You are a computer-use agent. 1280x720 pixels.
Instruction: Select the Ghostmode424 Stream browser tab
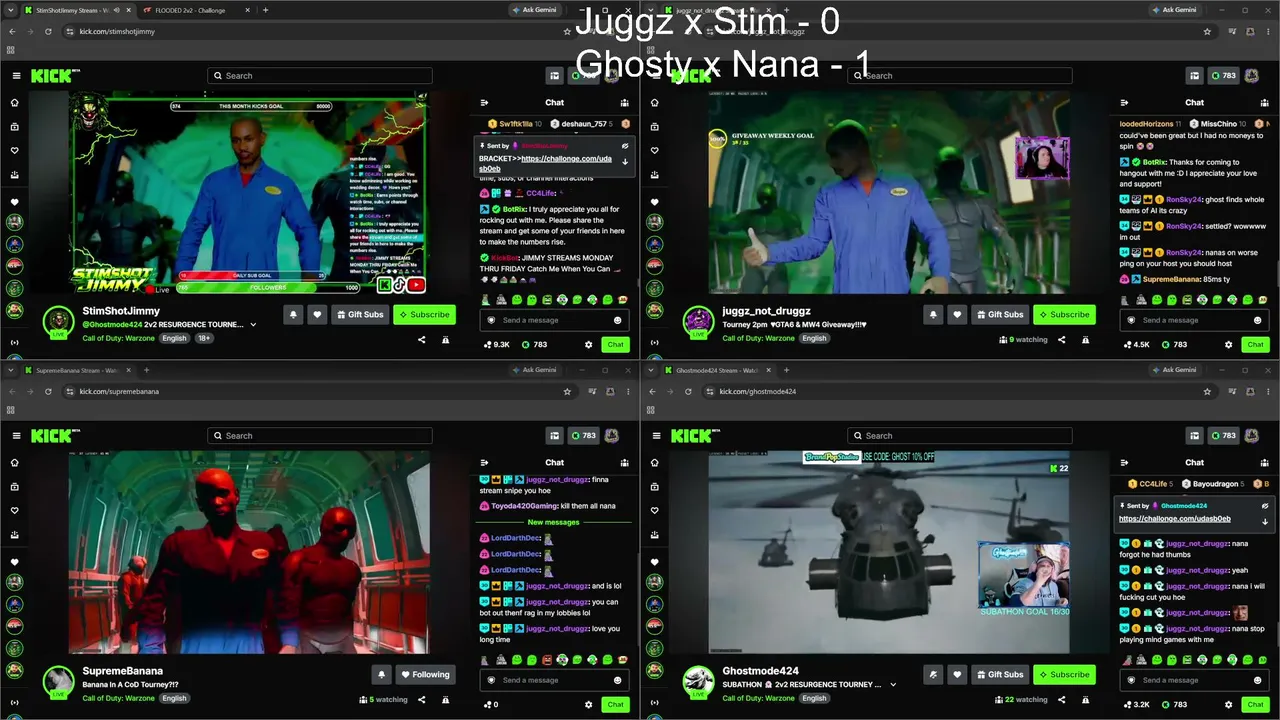tap(718, 370)
